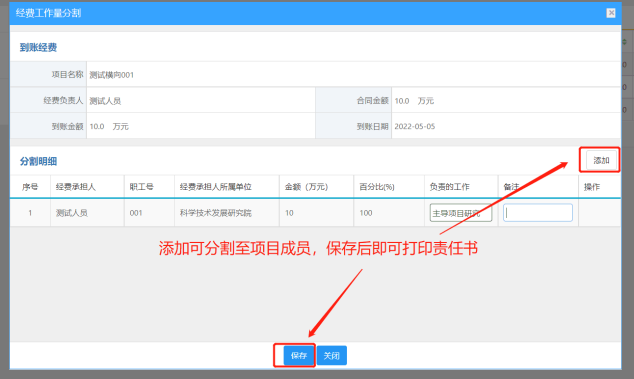Click the 项目名称 value 测试横向001
This screenshot has width=634, height=379.
112,75
